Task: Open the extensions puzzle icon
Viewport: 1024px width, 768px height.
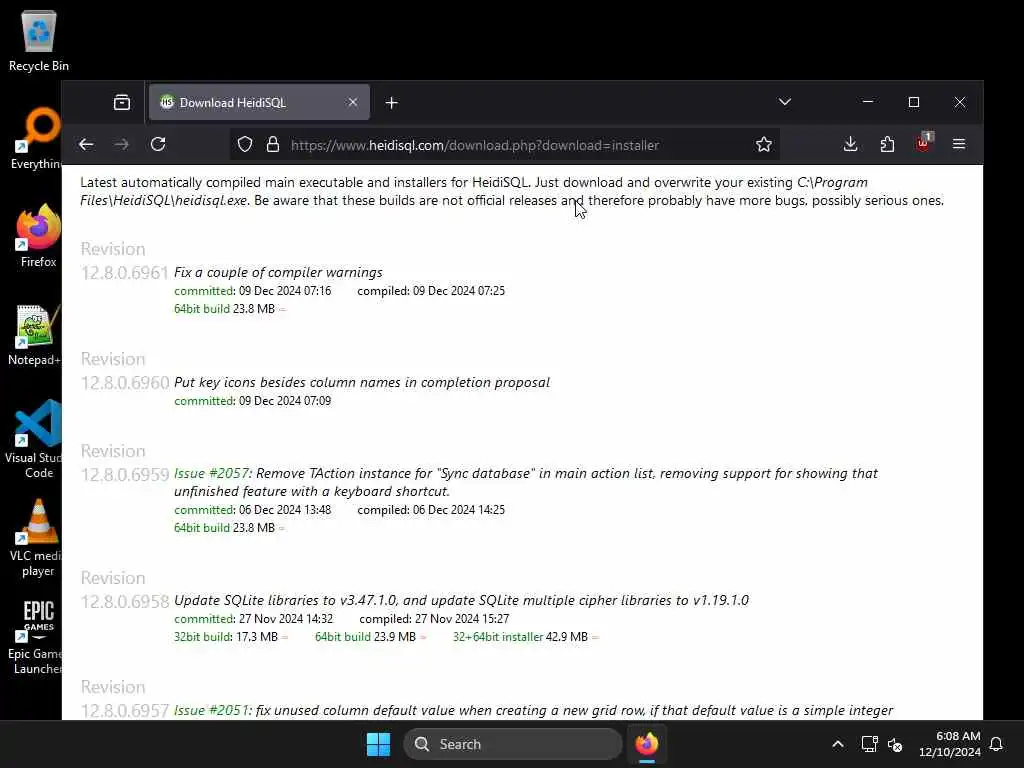Action: coord(887,144)
